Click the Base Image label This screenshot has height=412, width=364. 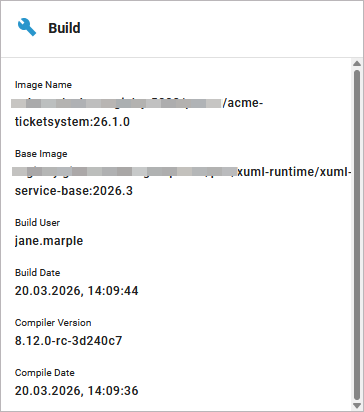click(x=41, y=154)
